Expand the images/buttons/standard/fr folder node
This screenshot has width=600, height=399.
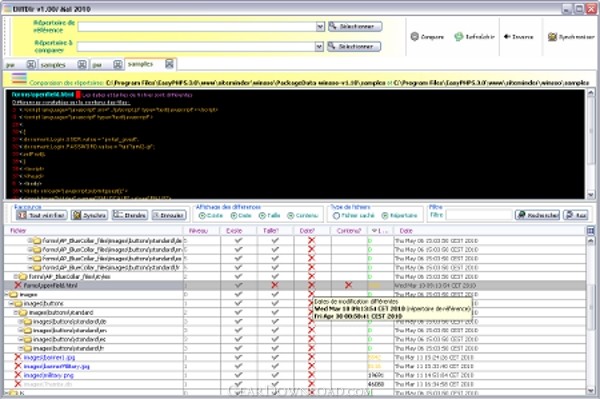point(21,349)
